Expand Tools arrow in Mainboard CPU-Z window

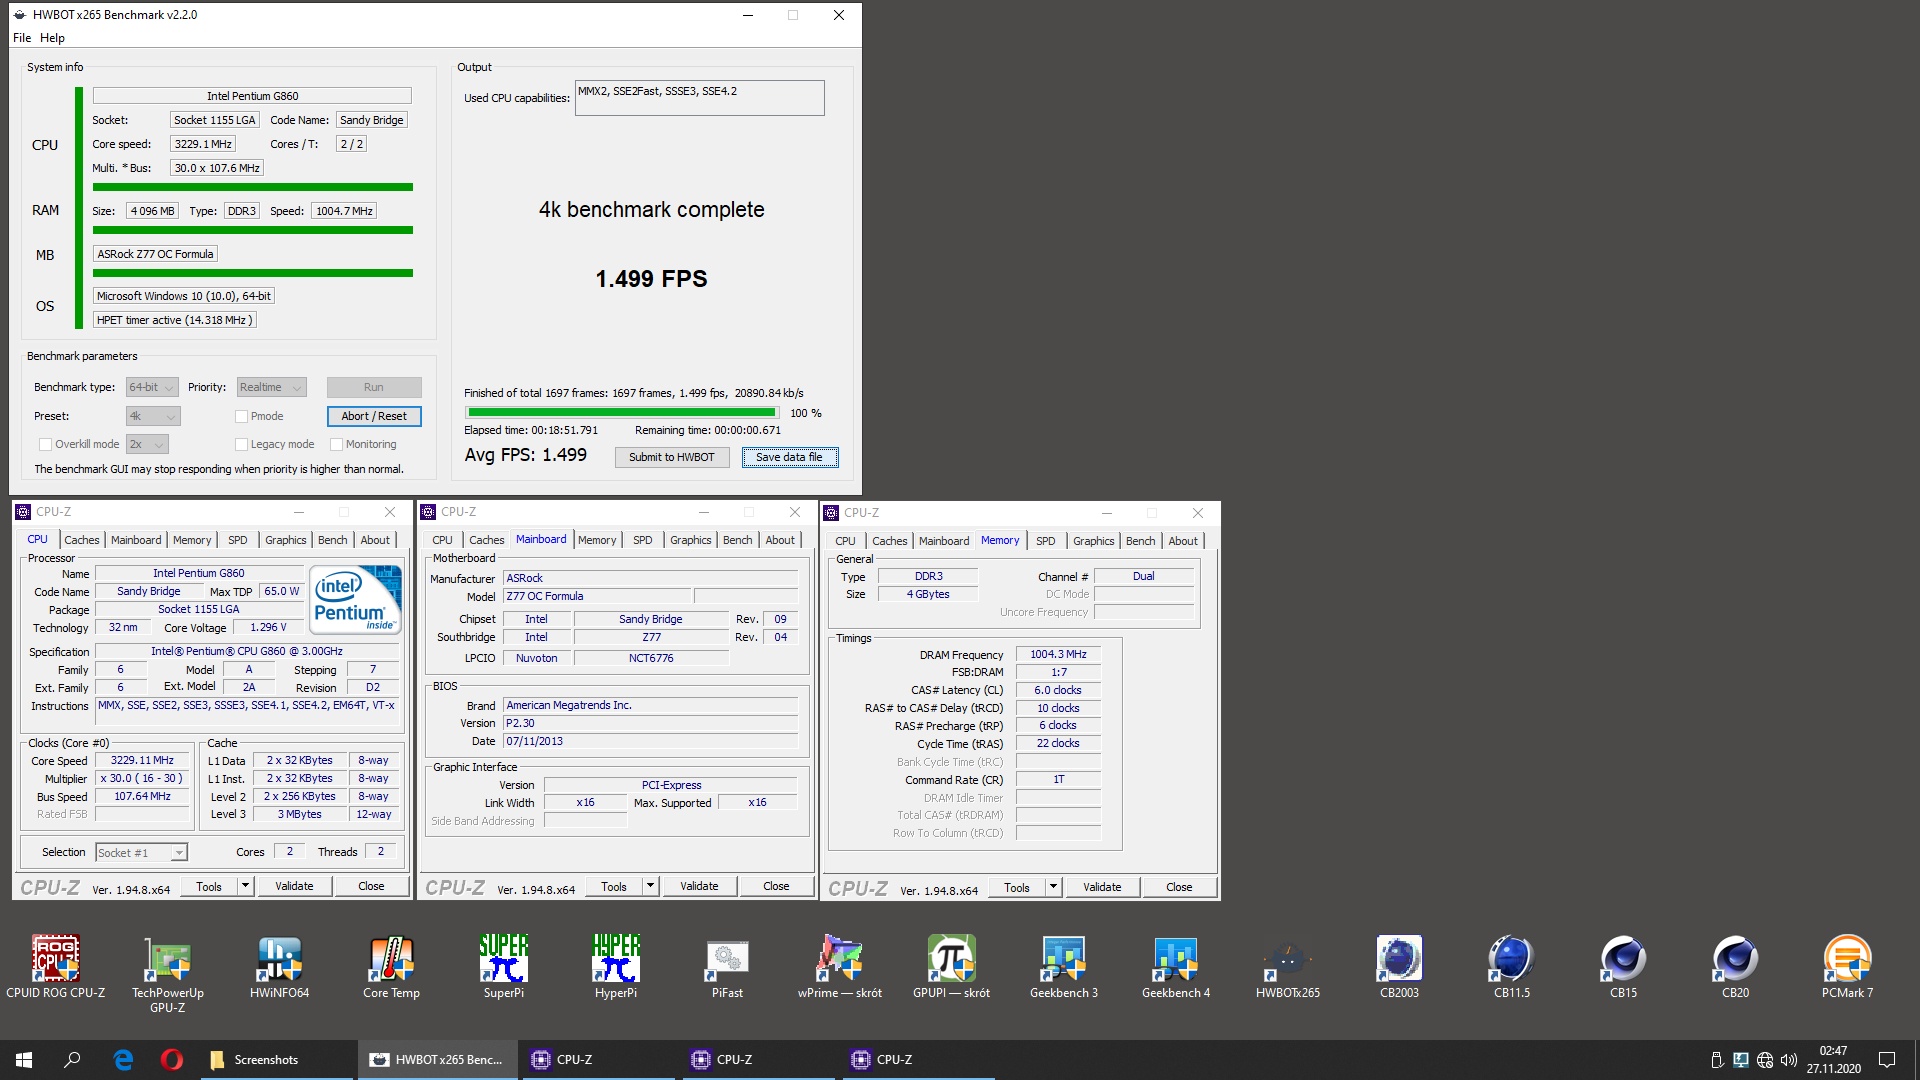[x=650, y=886]
